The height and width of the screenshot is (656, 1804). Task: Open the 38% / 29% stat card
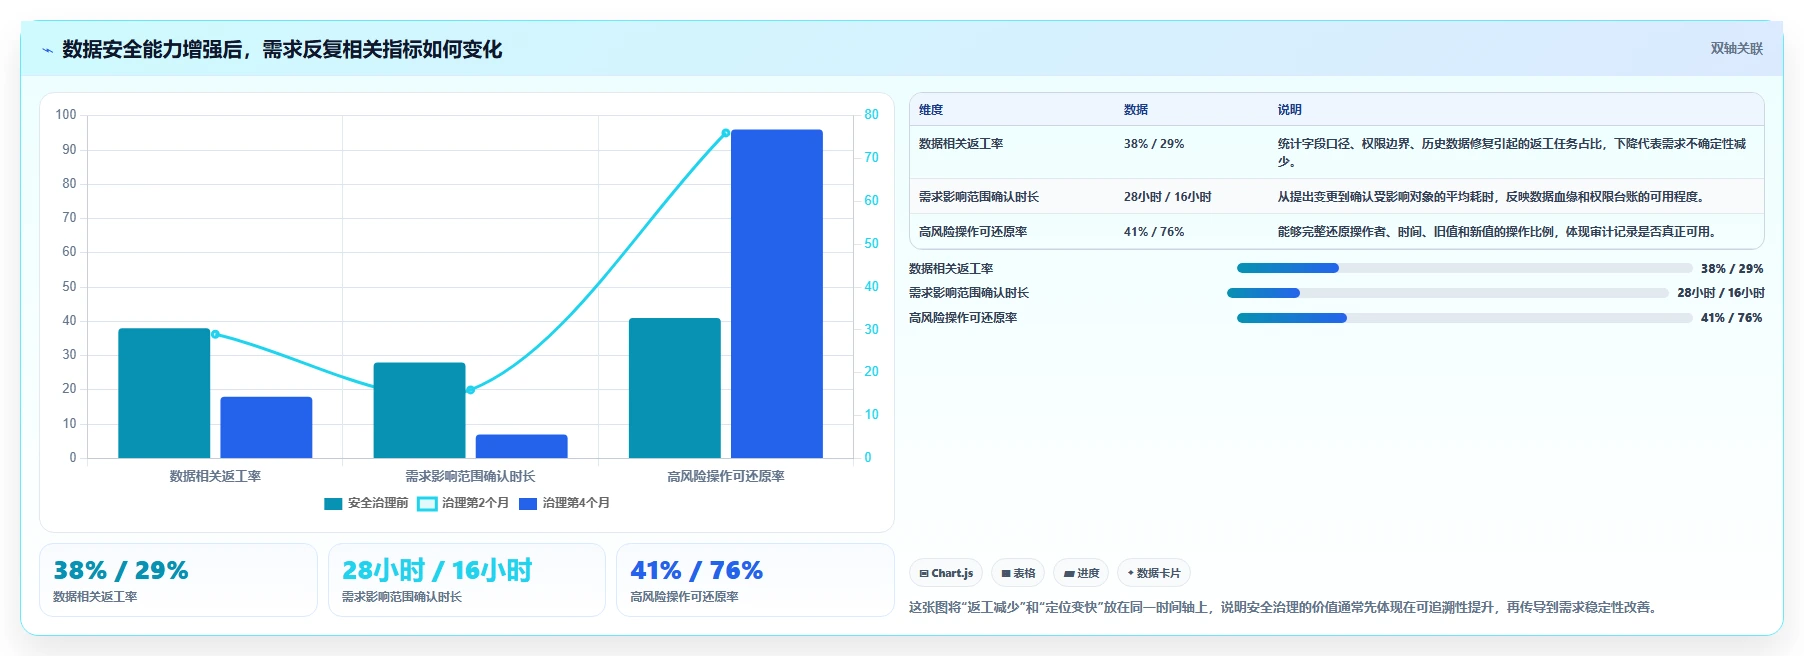(178, 580)
